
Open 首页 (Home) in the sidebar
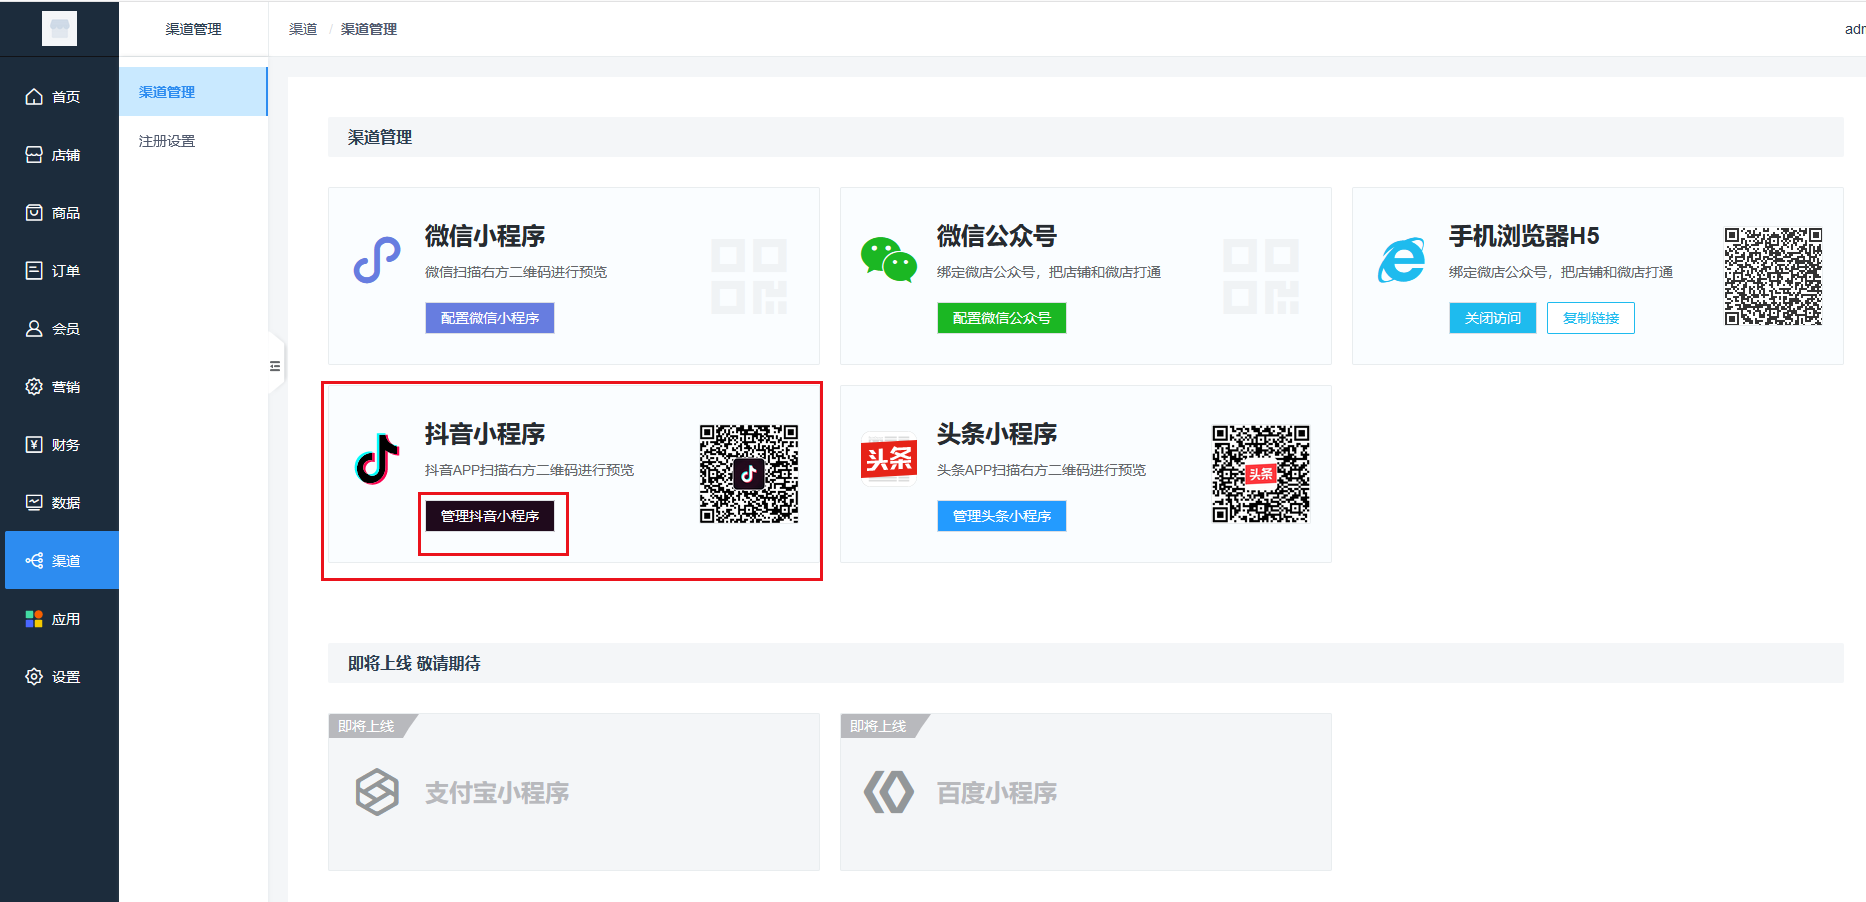click(59, 97)
